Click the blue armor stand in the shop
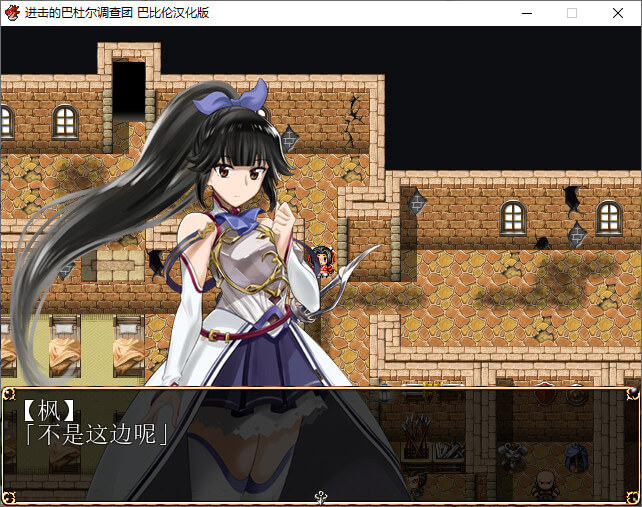642x507 pixels. pyautogui.click(x=579, y=455)
